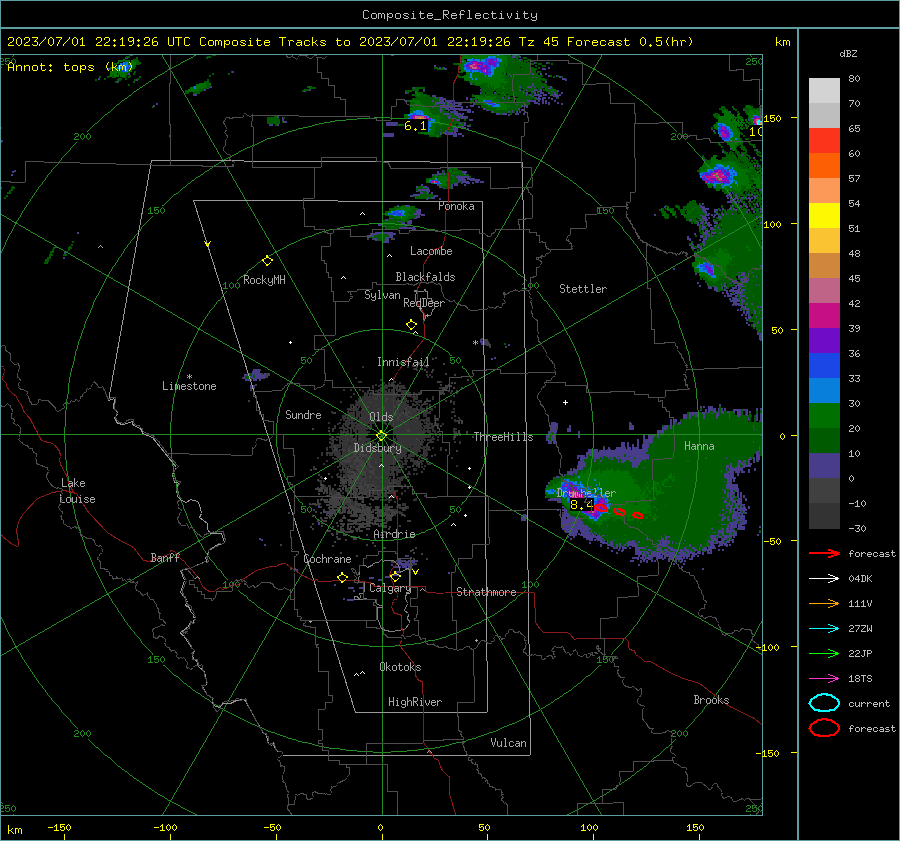Click the Strathmore town label

pos(486,592)
